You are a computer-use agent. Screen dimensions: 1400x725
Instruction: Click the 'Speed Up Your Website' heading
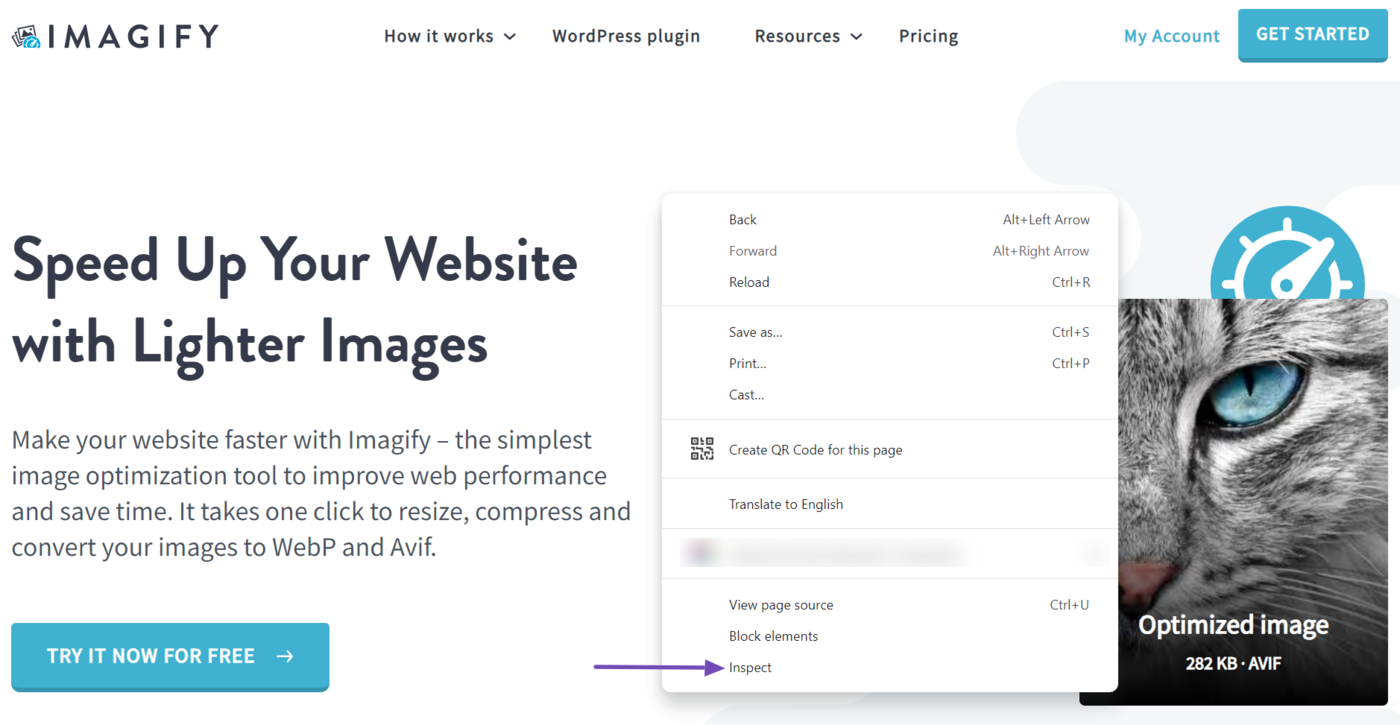(x=295, y=302)
